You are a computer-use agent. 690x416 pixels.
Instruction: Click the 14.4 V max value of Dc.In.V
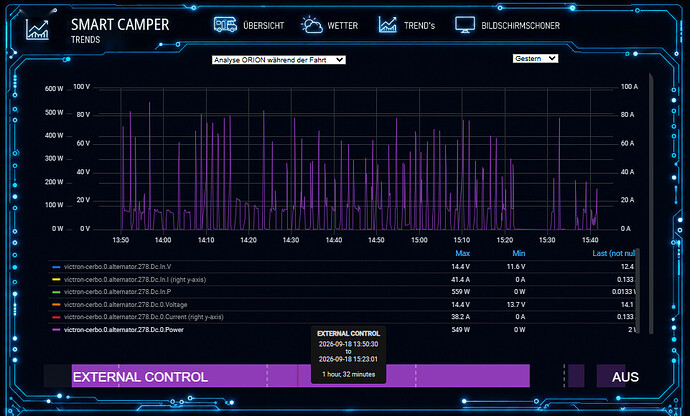(x=460, y=266)
